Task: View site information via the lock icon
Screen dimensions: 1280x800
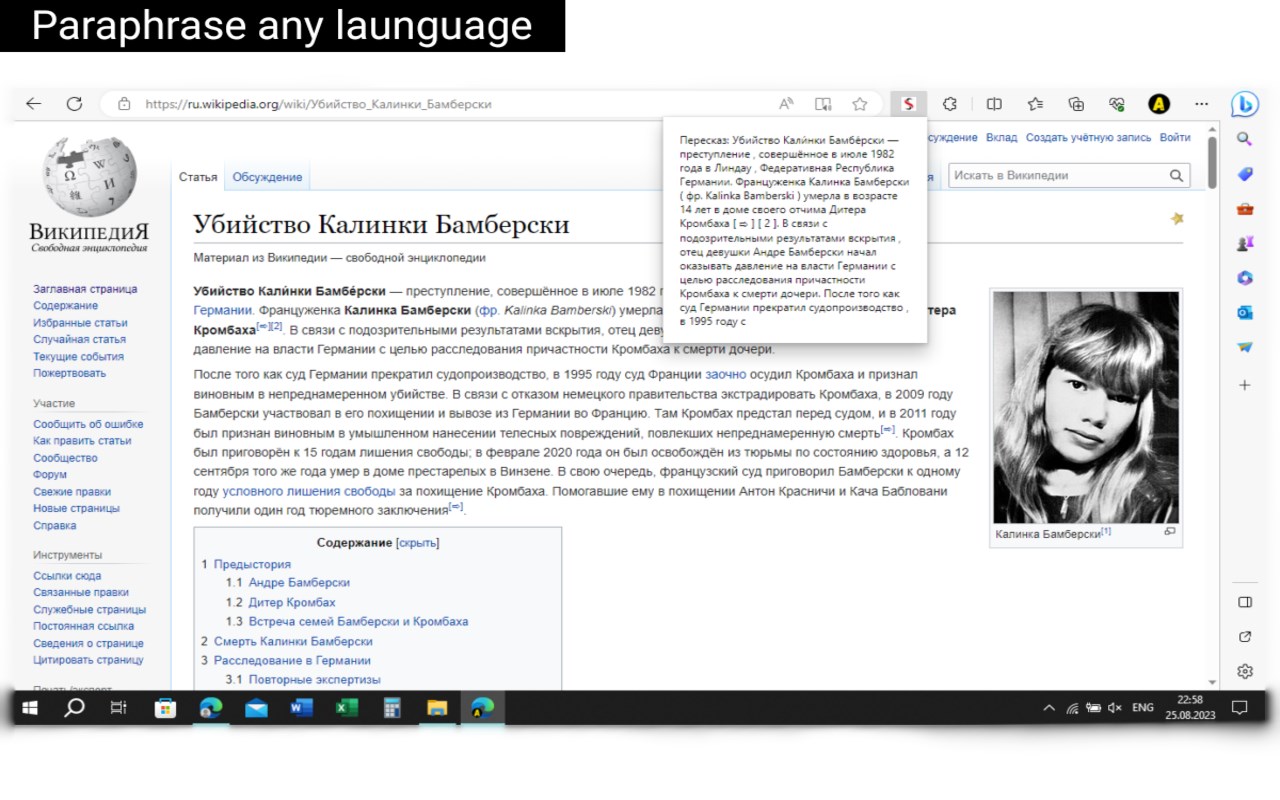Action: (x=124, y=104)
